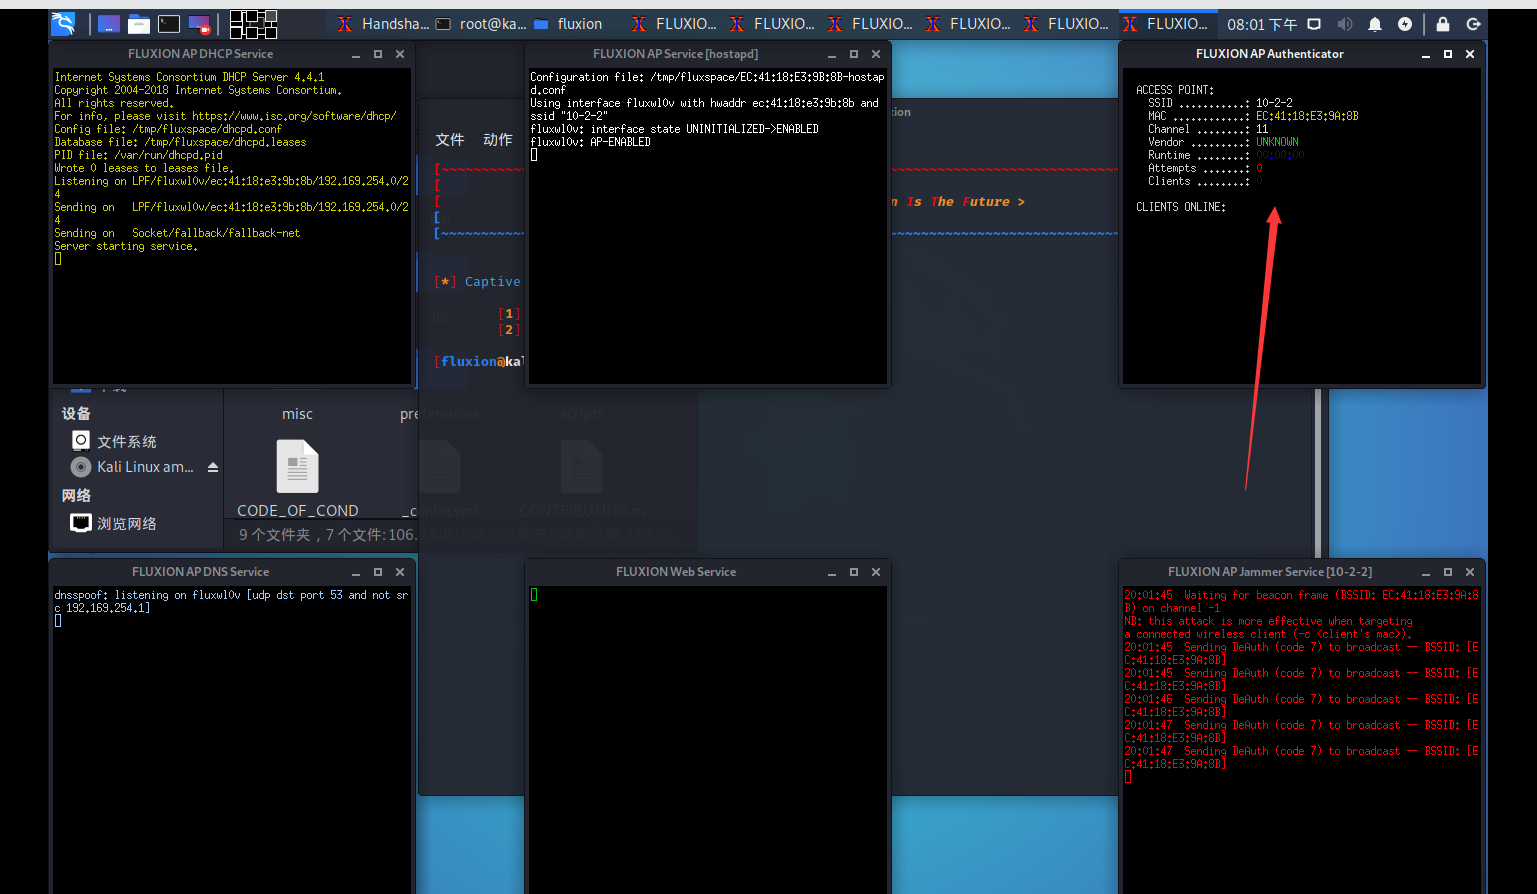
Task: Click the log out tray icon
Action: point(1473,24)
